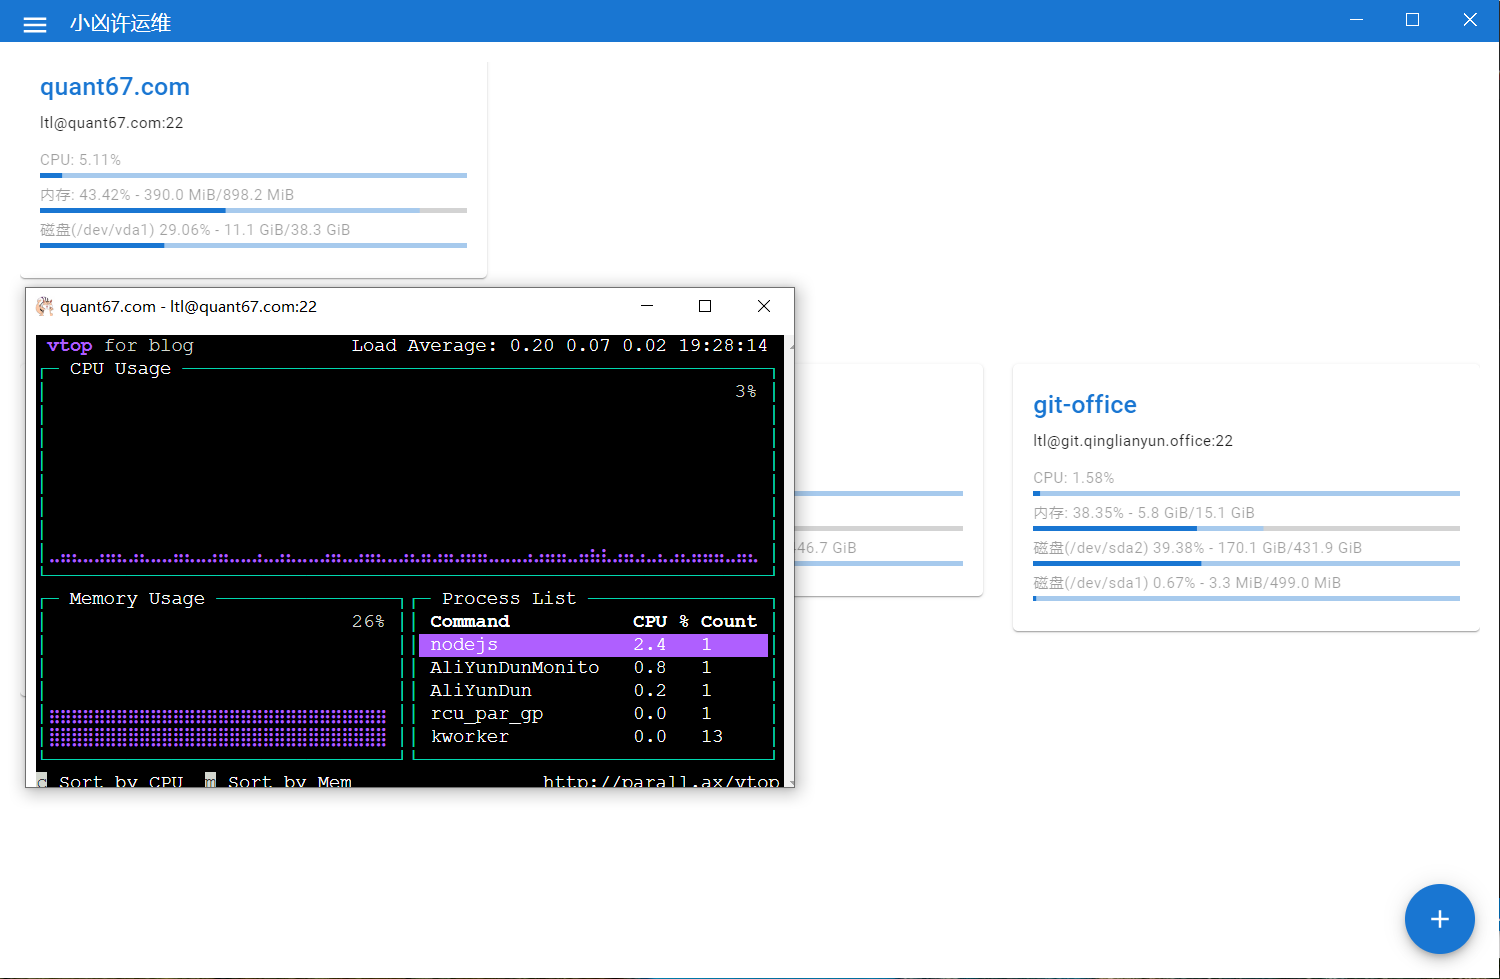The image size is (1500, 979).
Task: Click the blue add server button
Action: click(1439, 919)
